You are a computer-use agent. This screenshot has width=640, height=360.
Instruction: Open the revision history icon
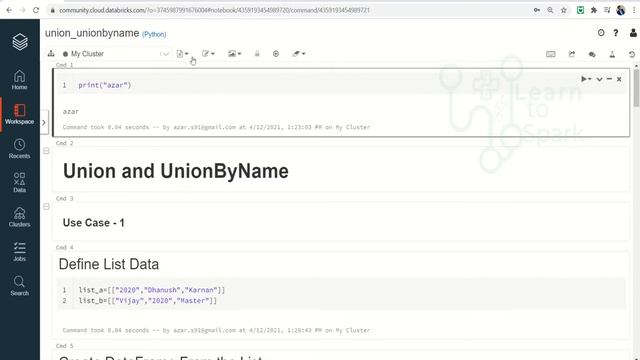(x=632, y=54)
